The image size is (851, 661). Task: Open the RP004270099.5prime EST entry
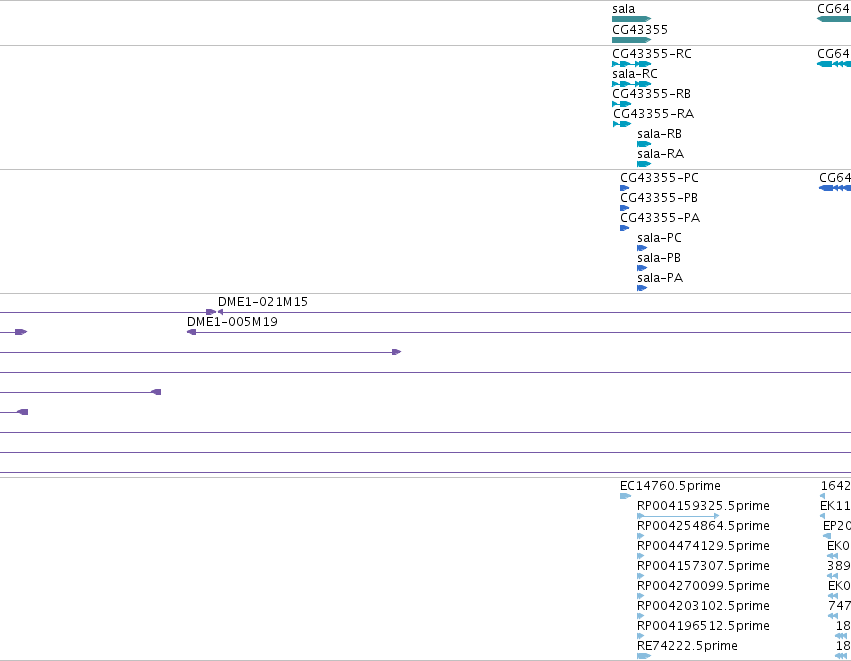(703, 586)
